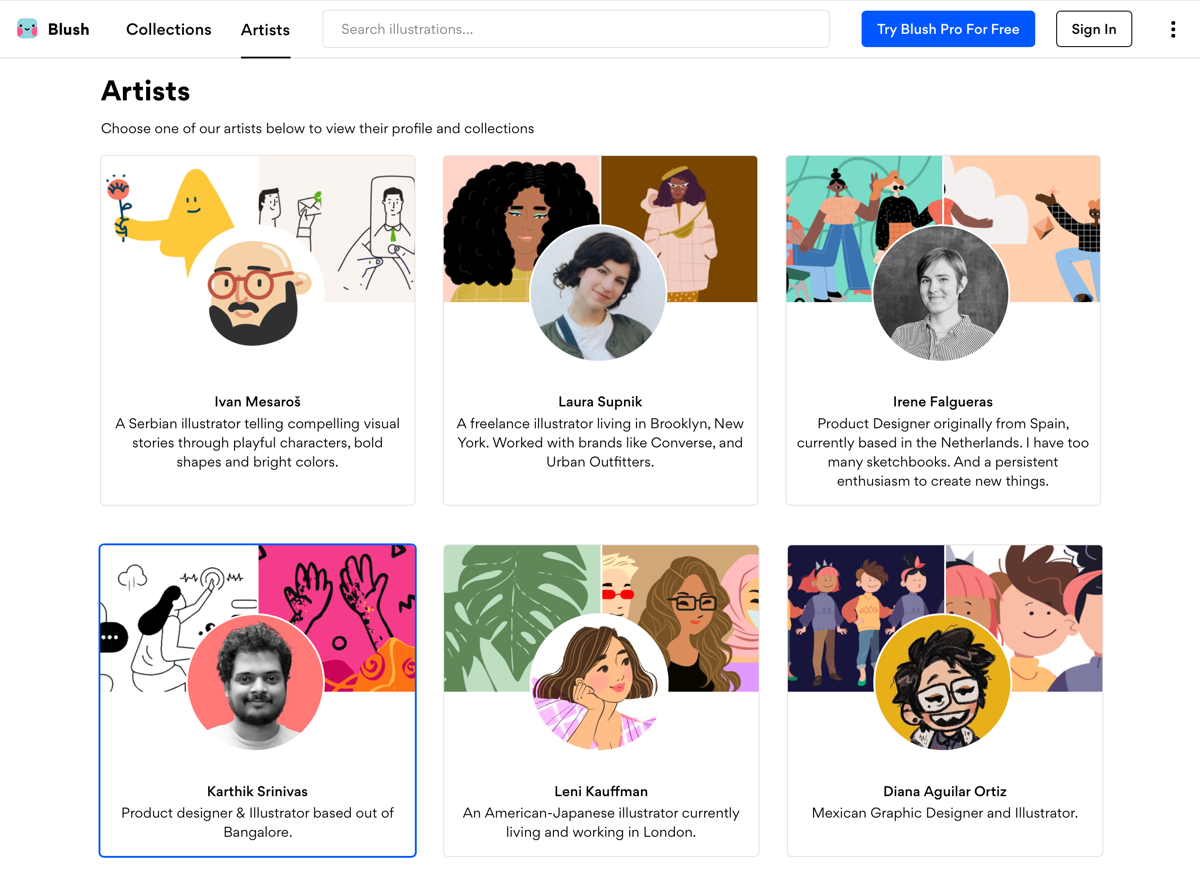The width and height of the screenshot is (1200, 879).
Task: Click Try Blush Pro For Free
Action: (x=948, y=28)
